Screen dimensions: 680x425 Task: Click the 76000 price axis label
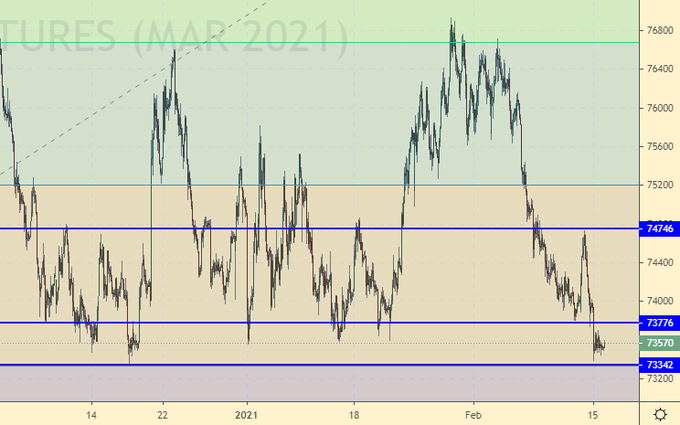[660, 108]
